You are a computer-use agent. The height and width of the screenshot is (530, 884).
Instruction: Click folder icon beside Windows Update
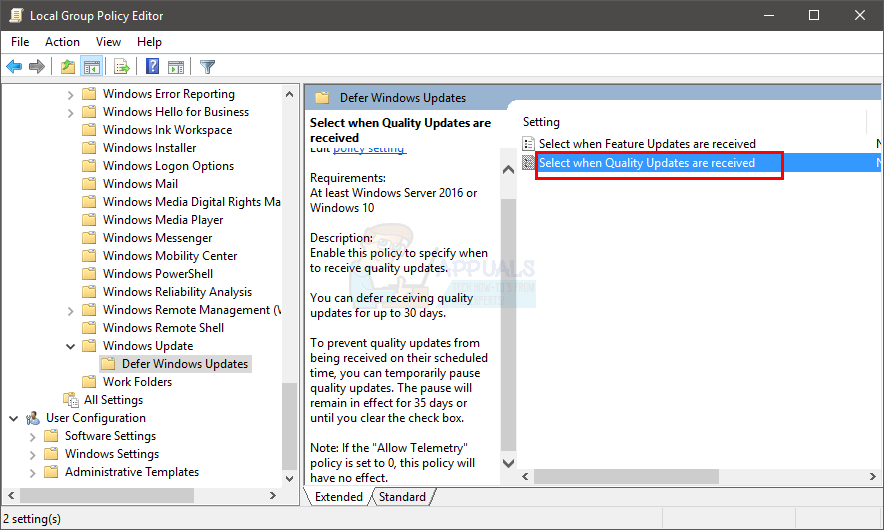(x=89, y=346)
